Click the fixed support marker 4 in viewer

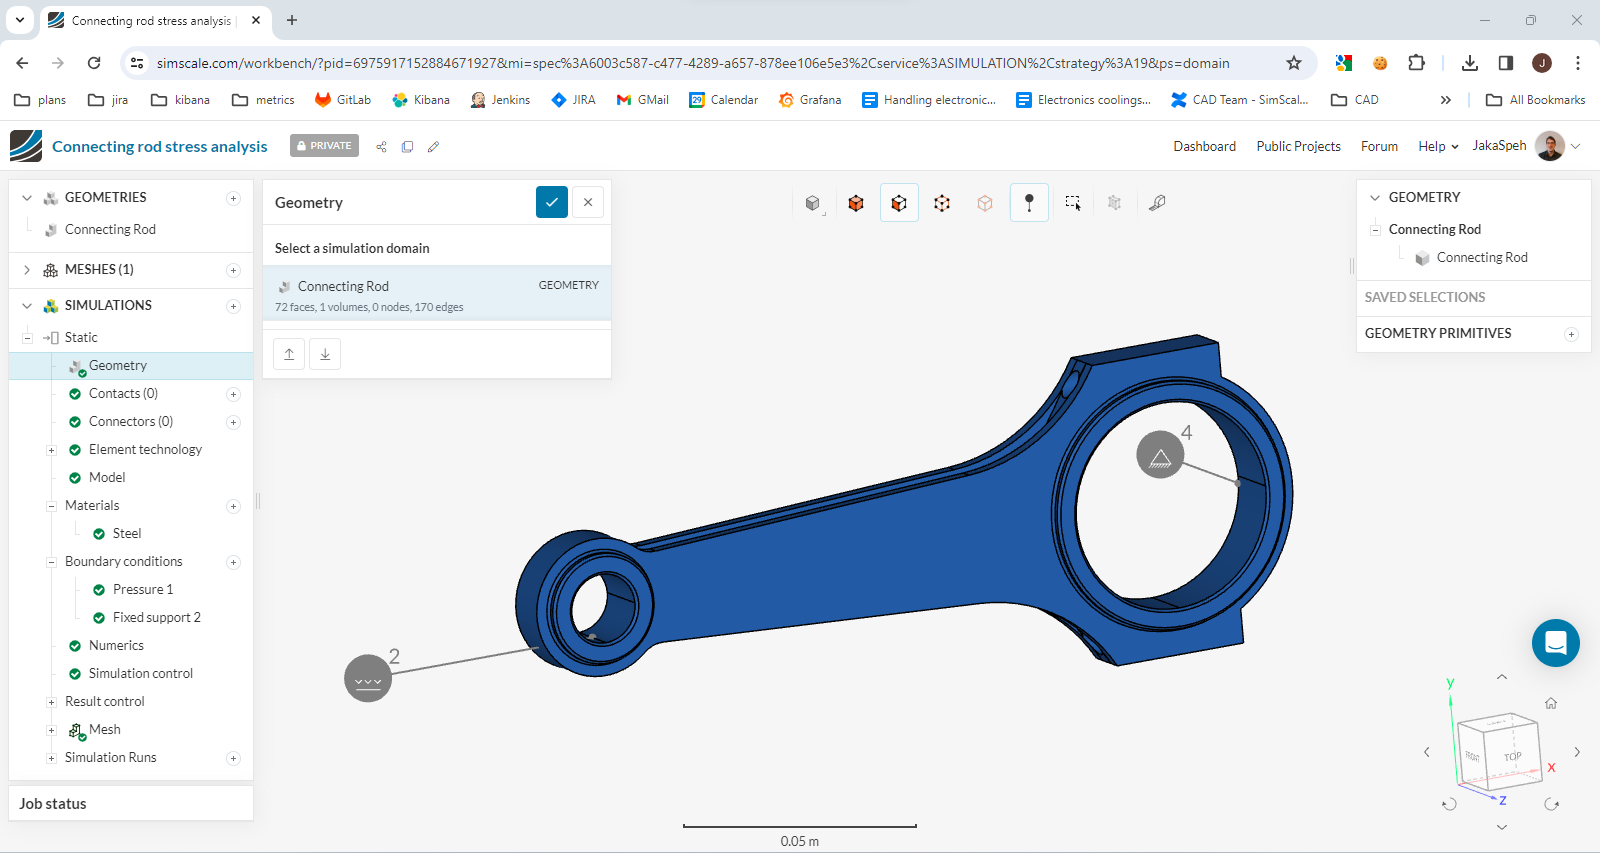(1160, 455)
